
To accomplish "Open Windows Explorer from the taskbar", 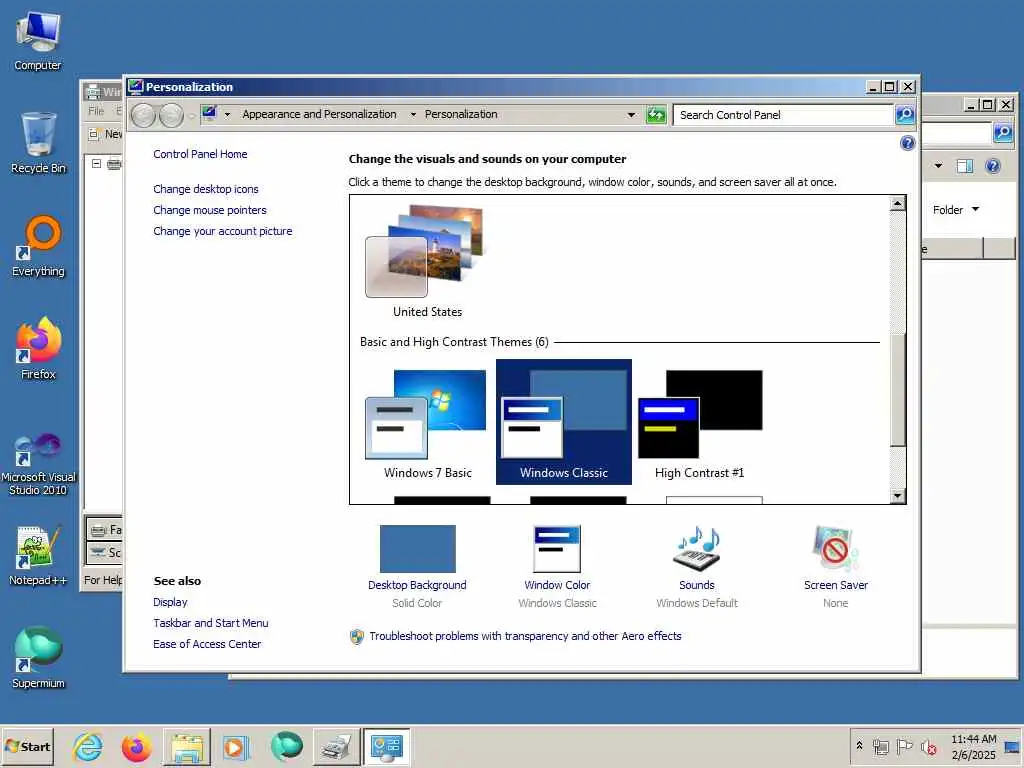I will (x=186, y=746).
